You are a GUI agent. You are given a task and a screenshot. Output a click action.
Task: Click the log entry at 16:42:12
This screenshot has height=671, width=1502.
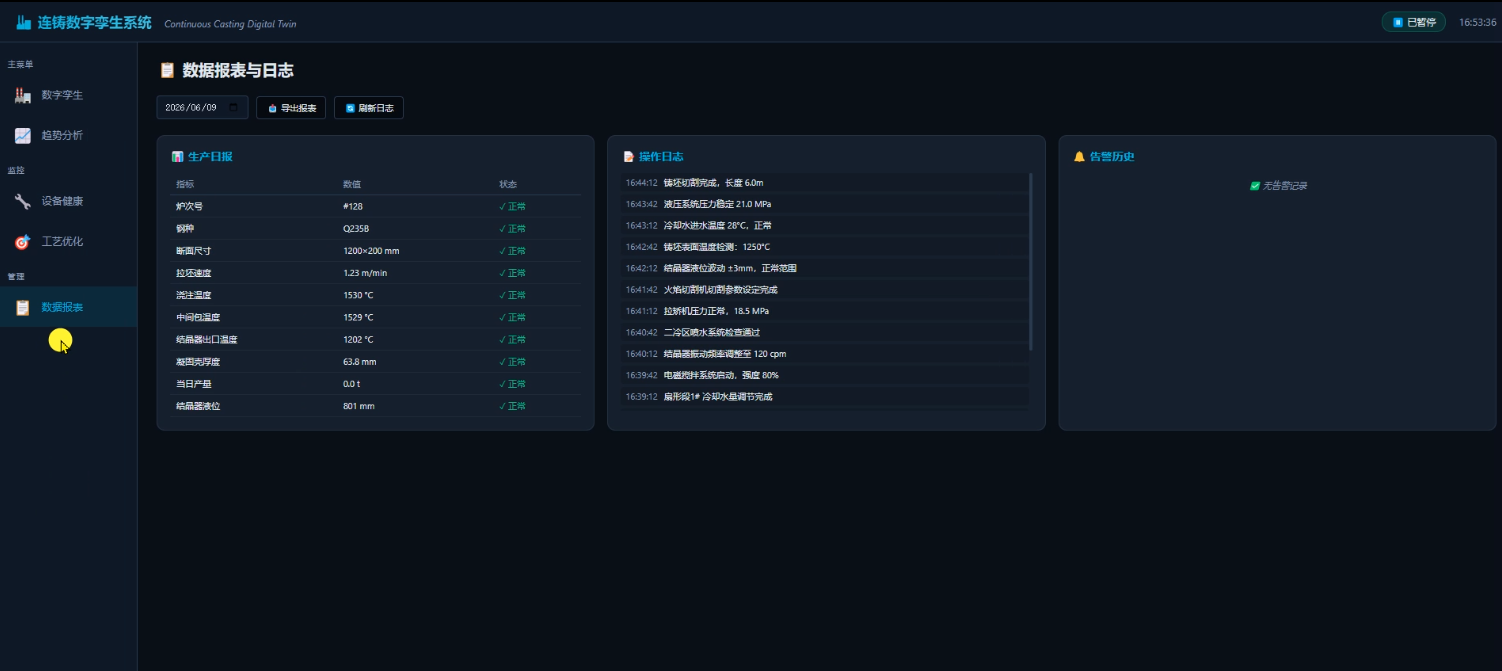(824, 268)
